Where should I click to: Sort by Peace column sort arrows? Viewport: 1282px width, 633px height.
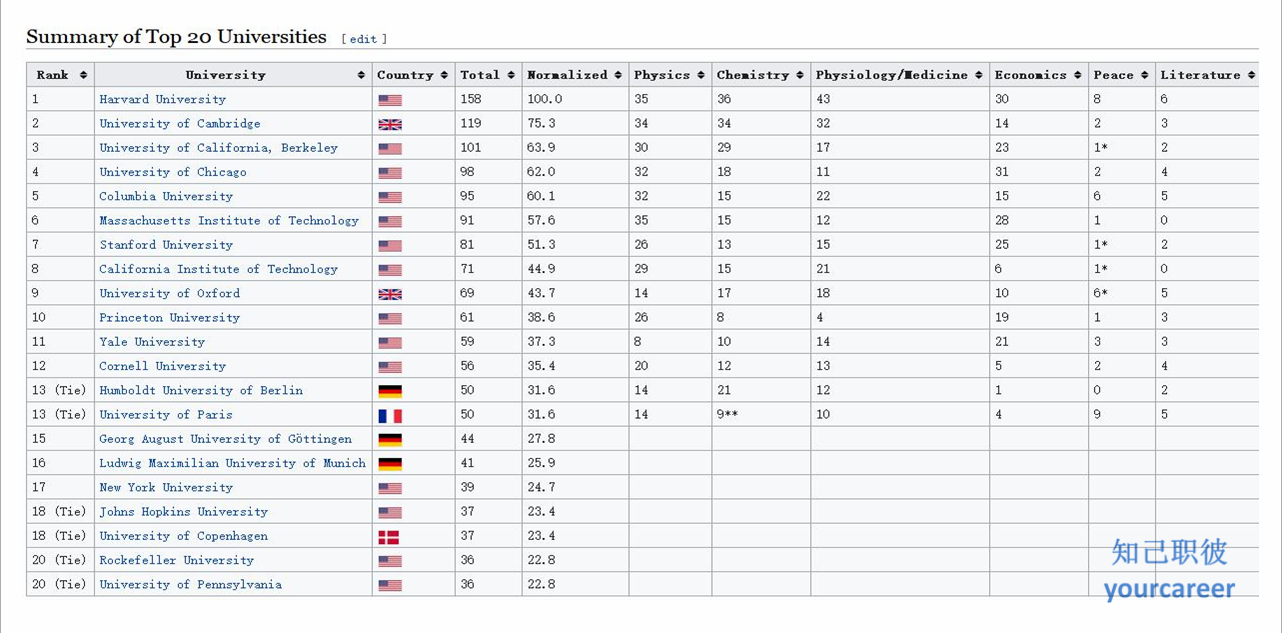click(x=1145, y=75)
